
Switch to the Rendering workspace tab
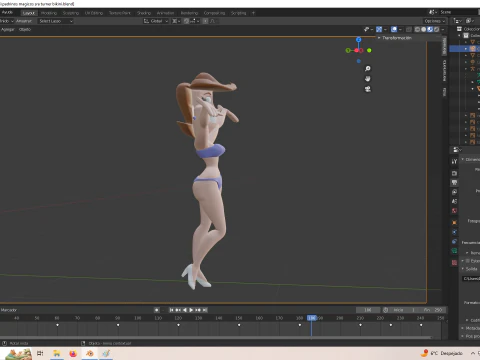[x=189, y=13]
